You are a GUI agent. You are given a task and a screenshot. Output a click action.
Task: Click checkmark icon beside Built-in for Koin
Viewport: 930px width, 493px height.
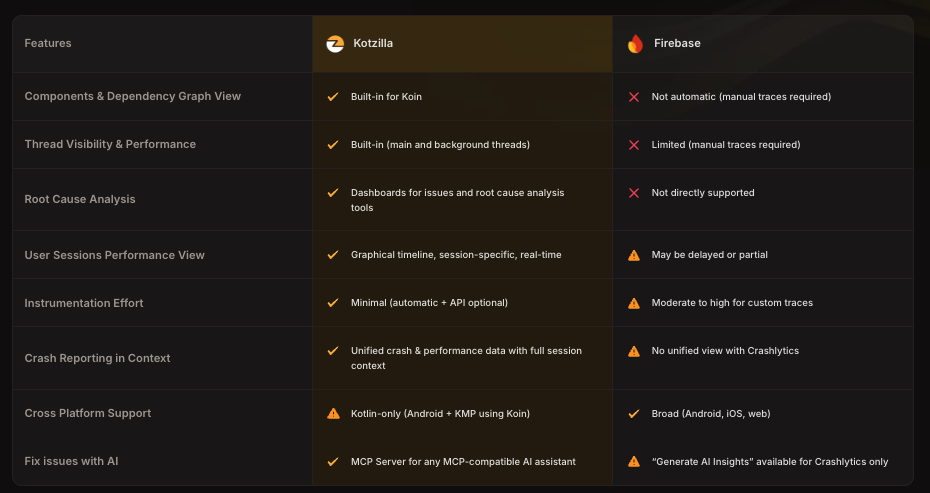[x=333, y=96]
